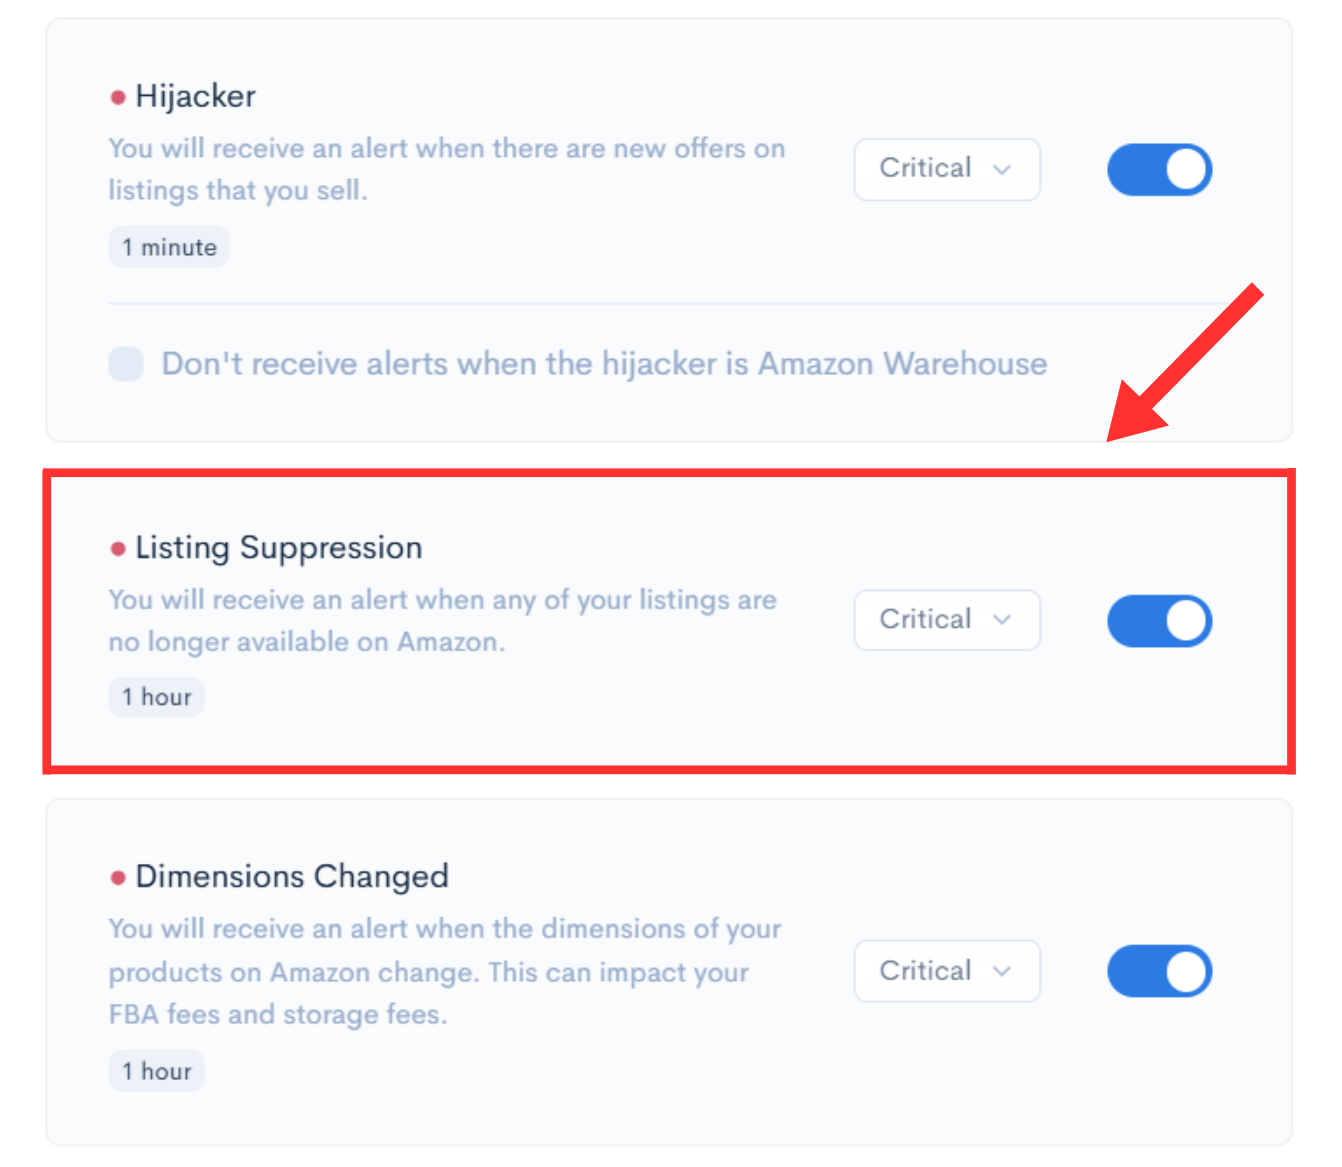Turn off the Dimensions Changed alert toggle
This screenshot has height=1167, width=1342.
pyautogui.click(x=1159, y=971)
